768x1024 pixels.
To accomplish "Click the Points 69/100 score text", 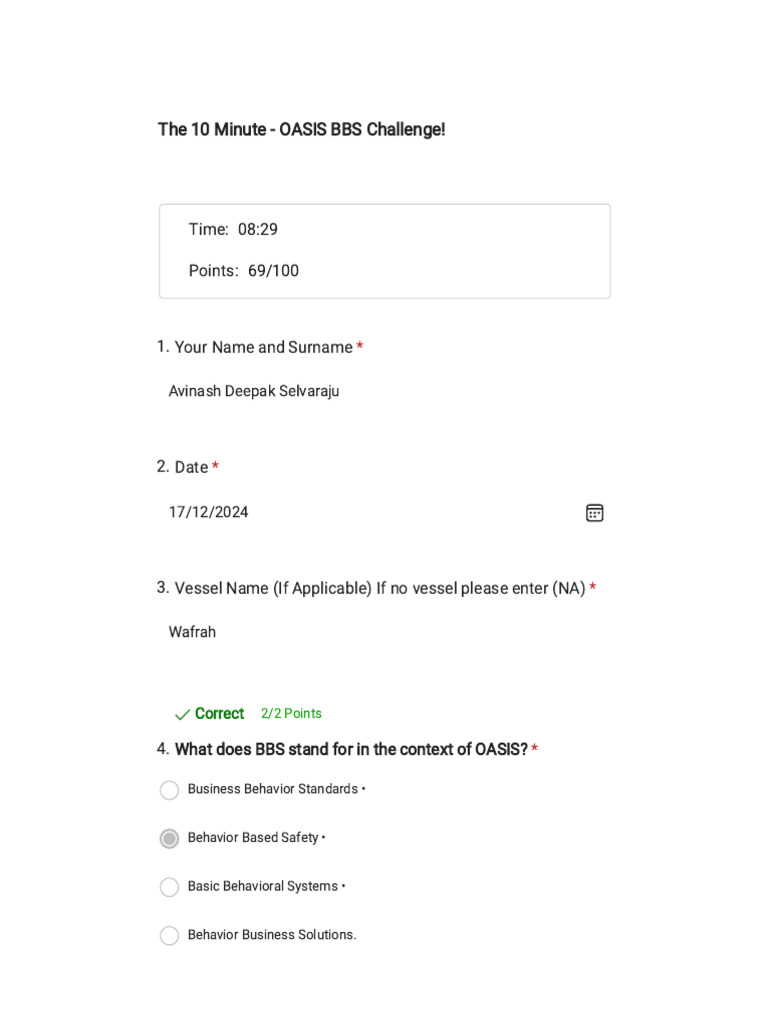I will 244,271.
